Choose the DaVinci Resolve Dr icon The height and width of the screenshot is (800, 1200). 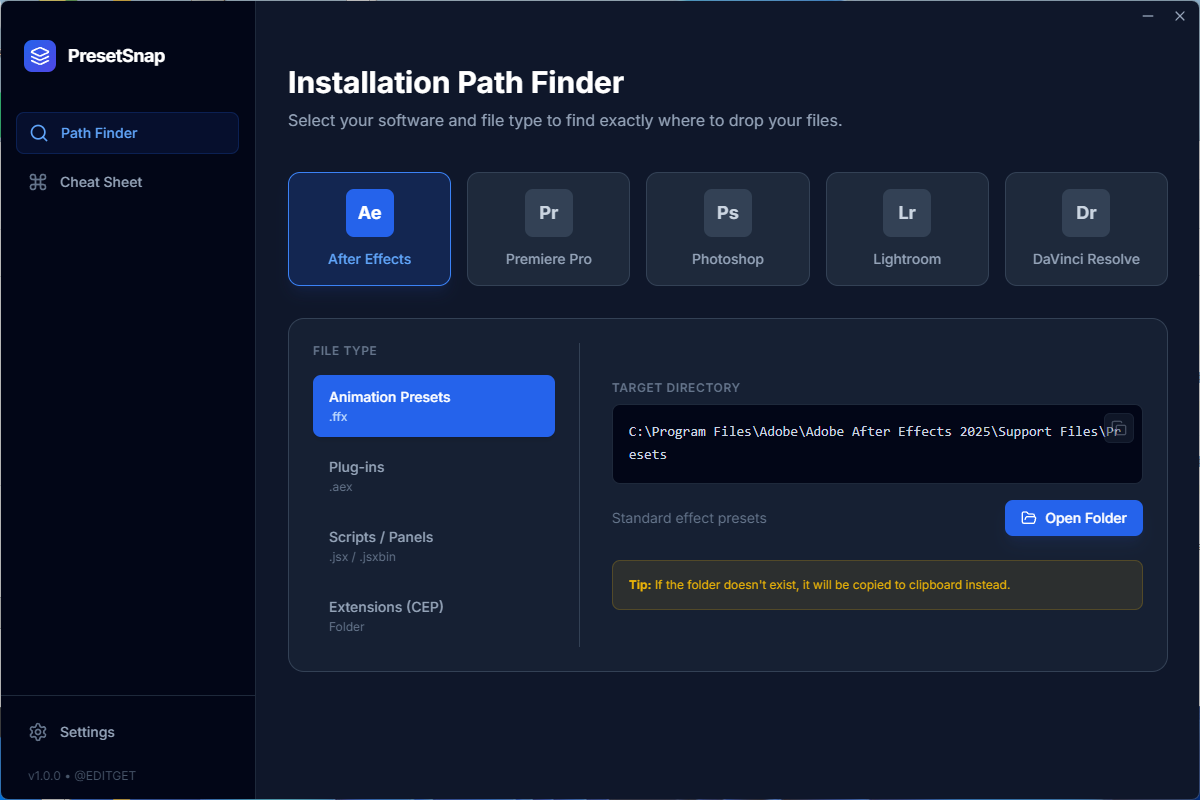pyautogui.click(x=1086, y=213)
